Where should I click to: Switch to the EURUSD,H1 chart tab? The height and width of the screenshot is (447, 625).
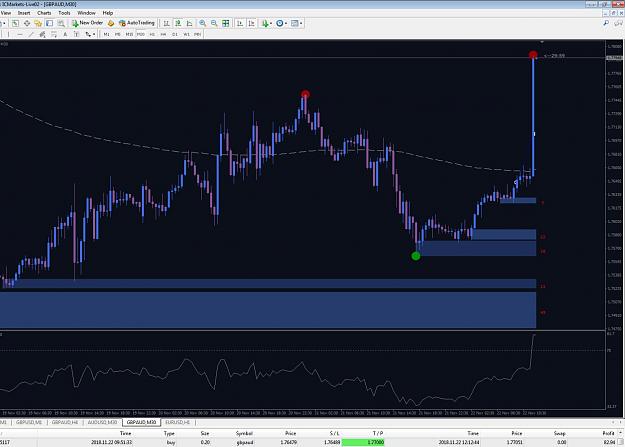point(178,422)
